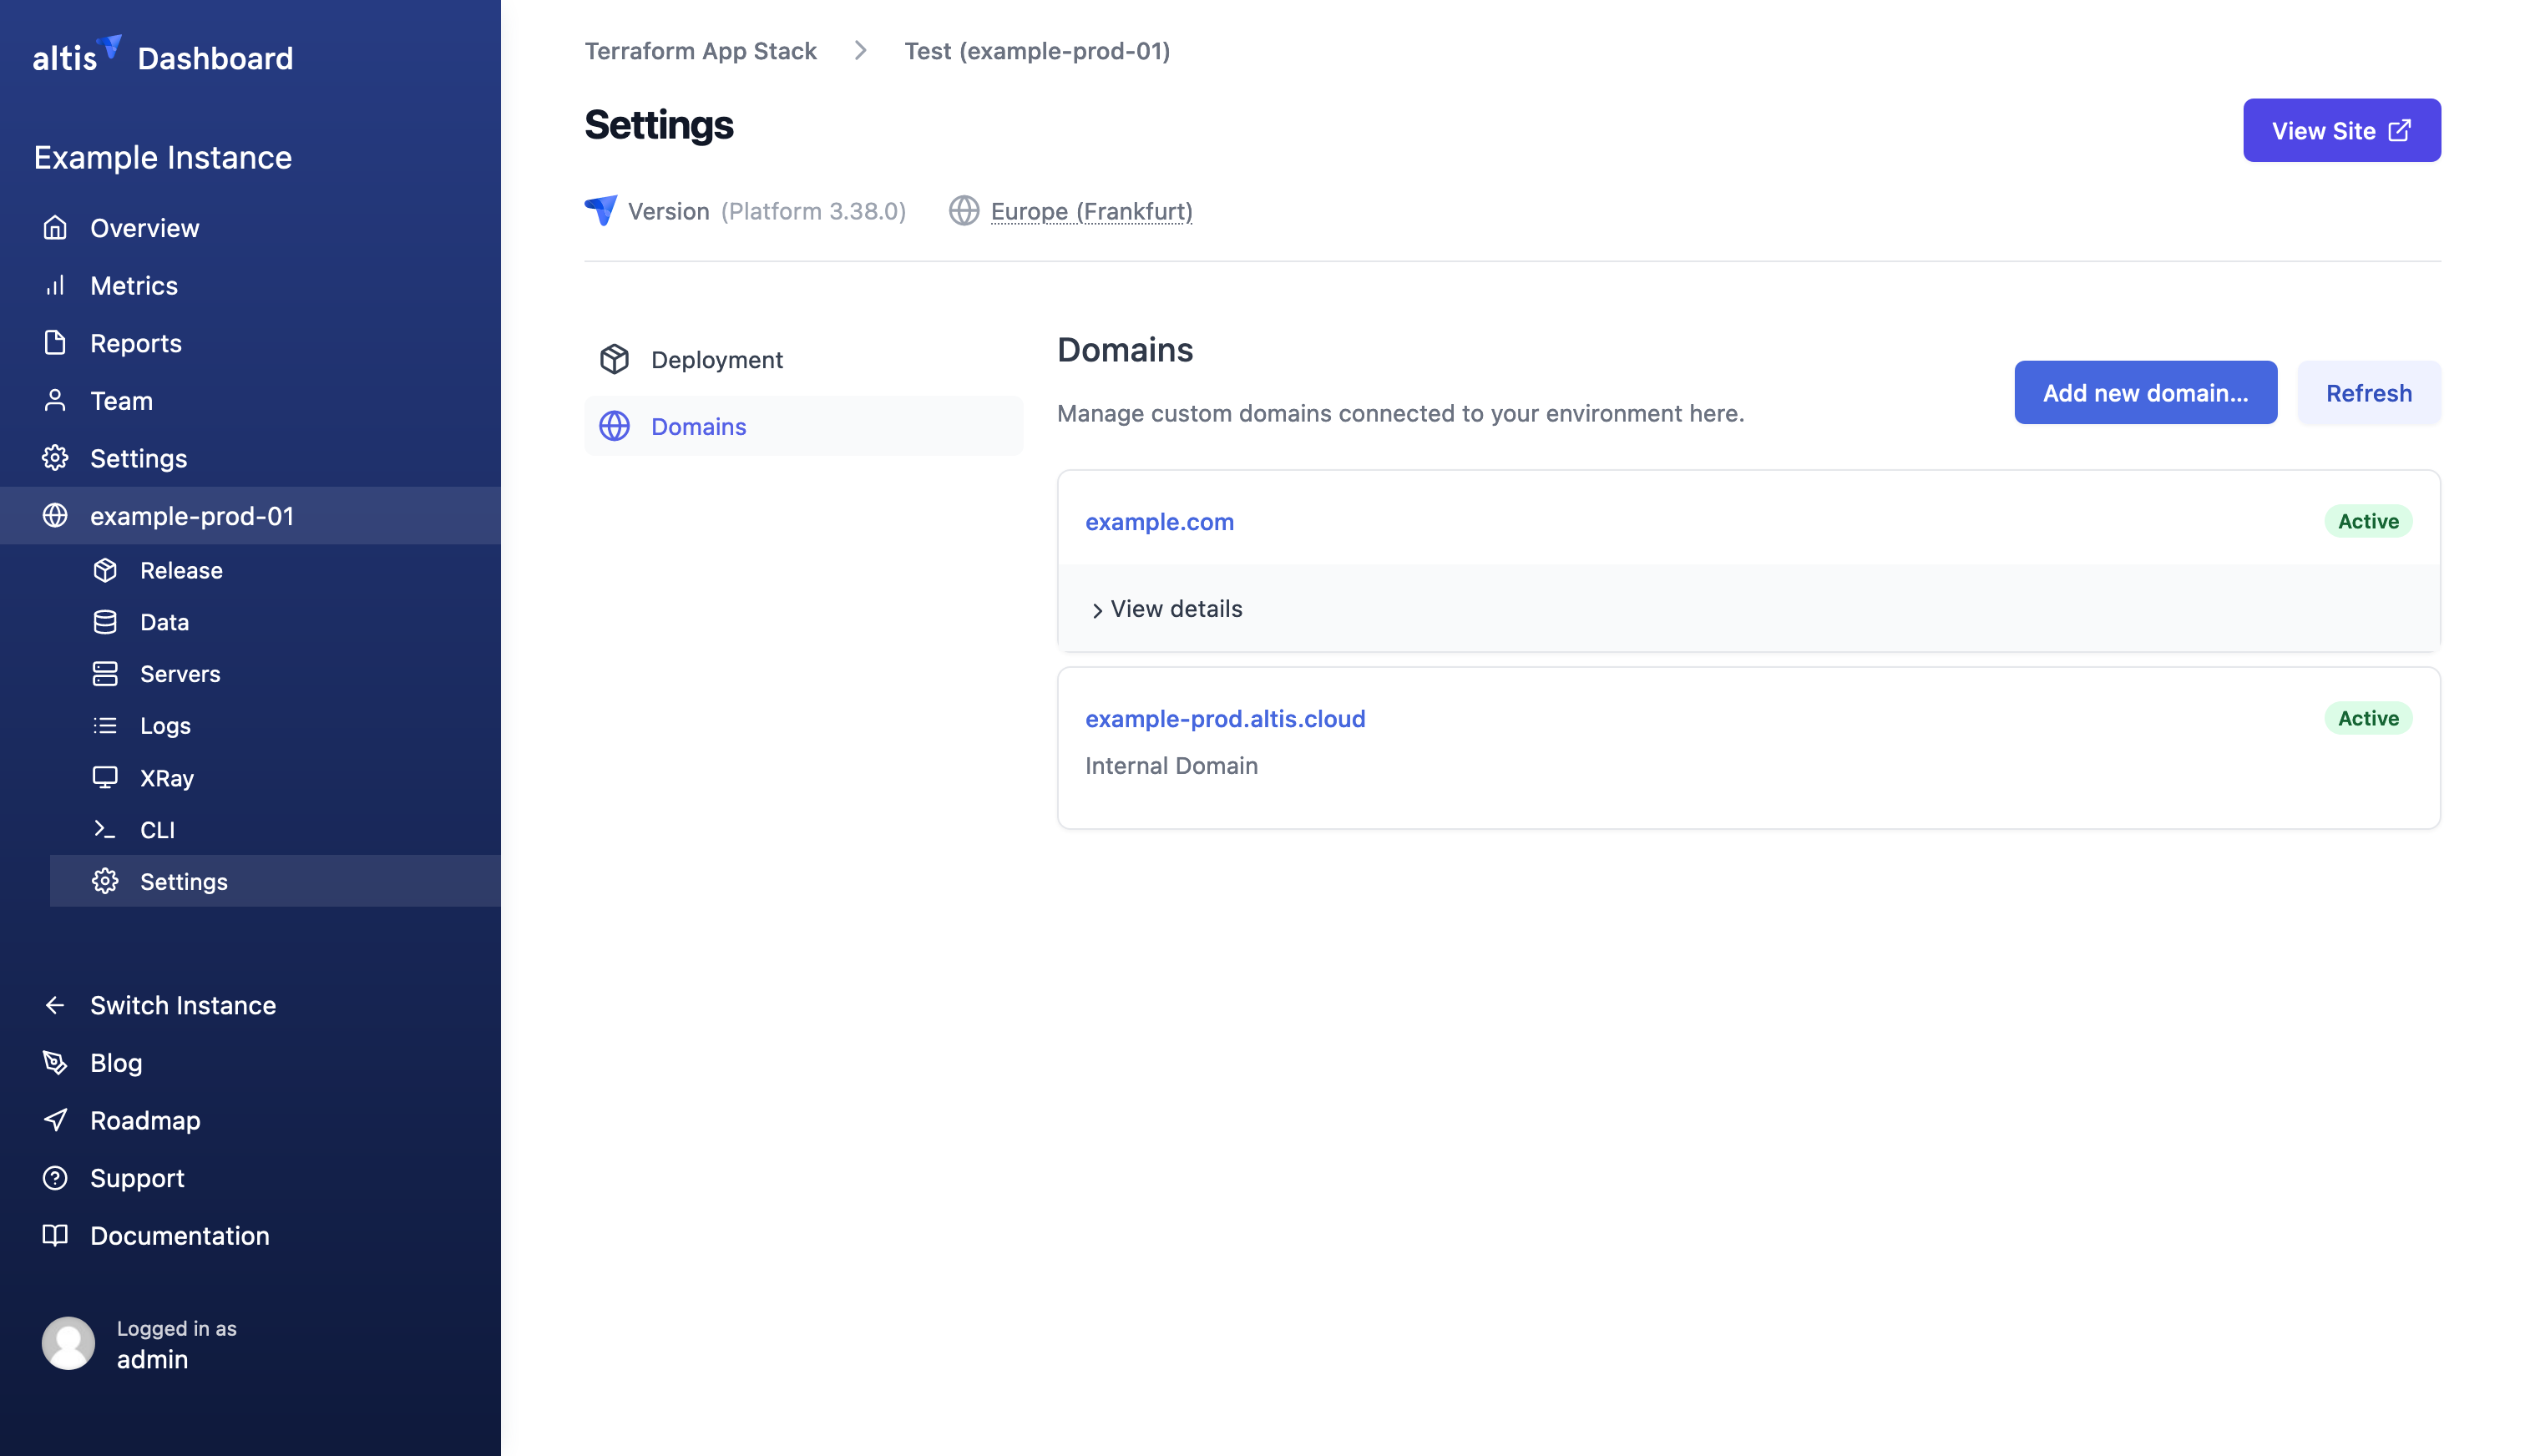Click the altis logo in the sidebar header
This screenshot has width=2525, height=1456.
[x=77, y=55]
